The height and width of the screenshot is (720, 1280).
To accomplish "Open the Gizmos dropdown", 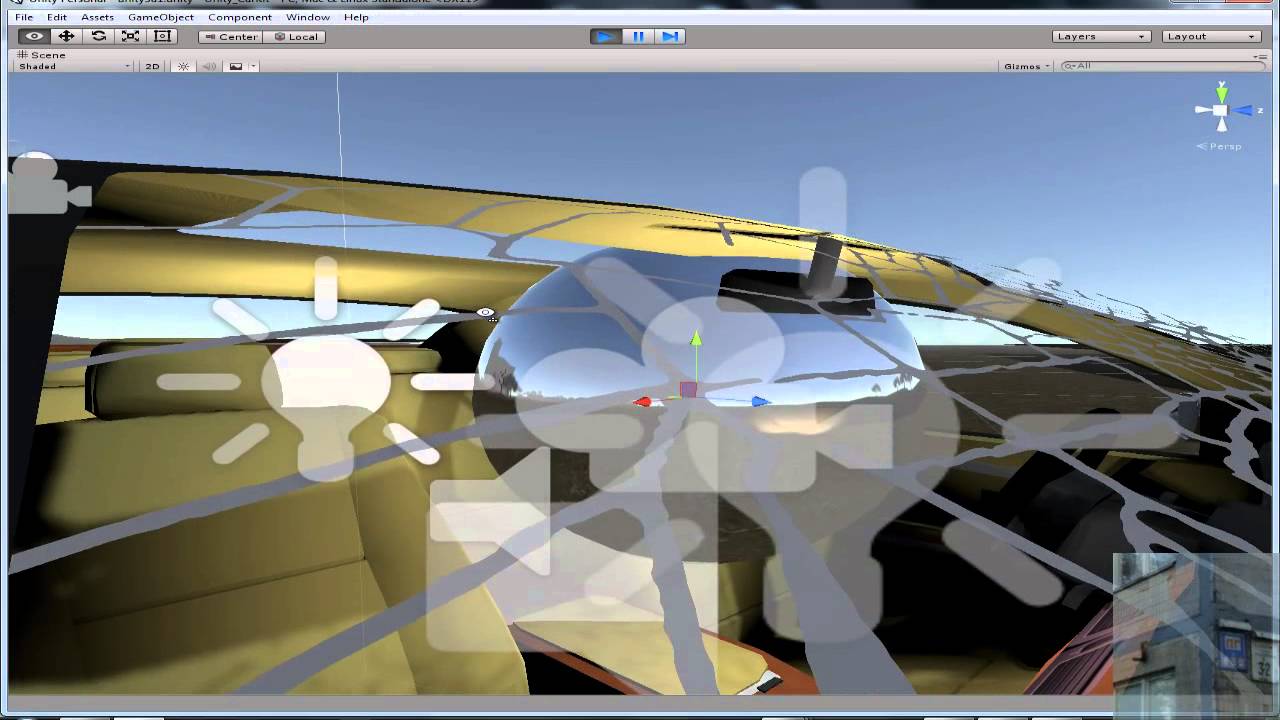I will pyautogui.click(x=1027, y=66).
